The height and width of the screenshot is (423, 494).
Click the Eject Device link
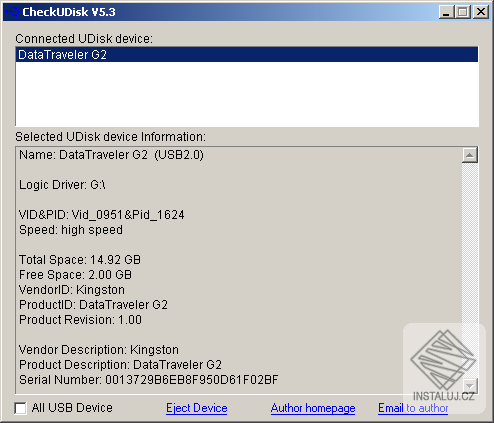pyautogui.click(x=197, y=408)
